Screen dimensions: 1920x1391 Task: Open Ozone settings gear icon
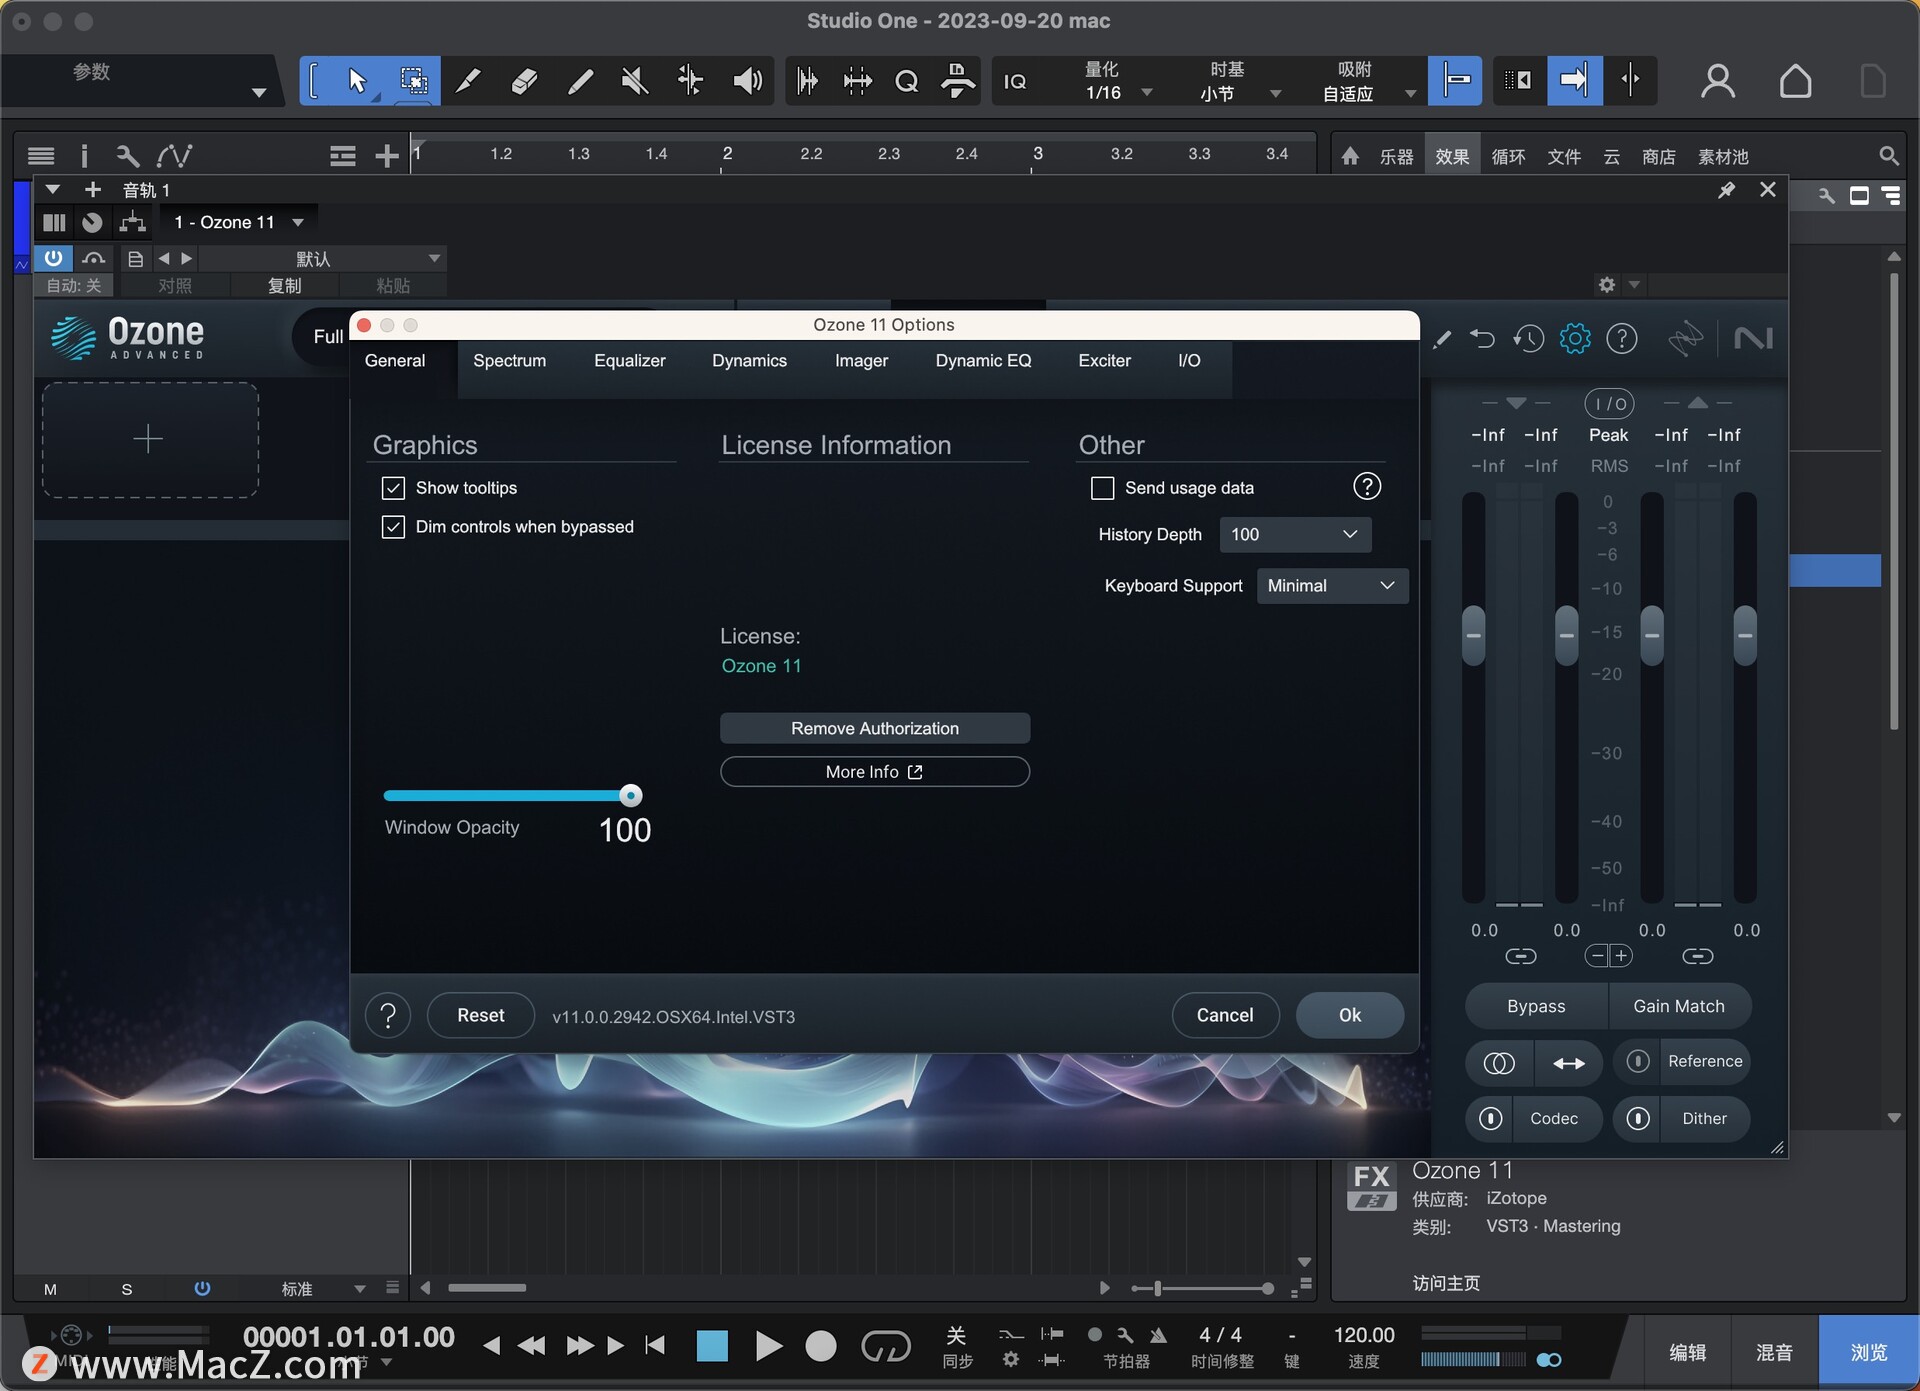(1575, 339)
